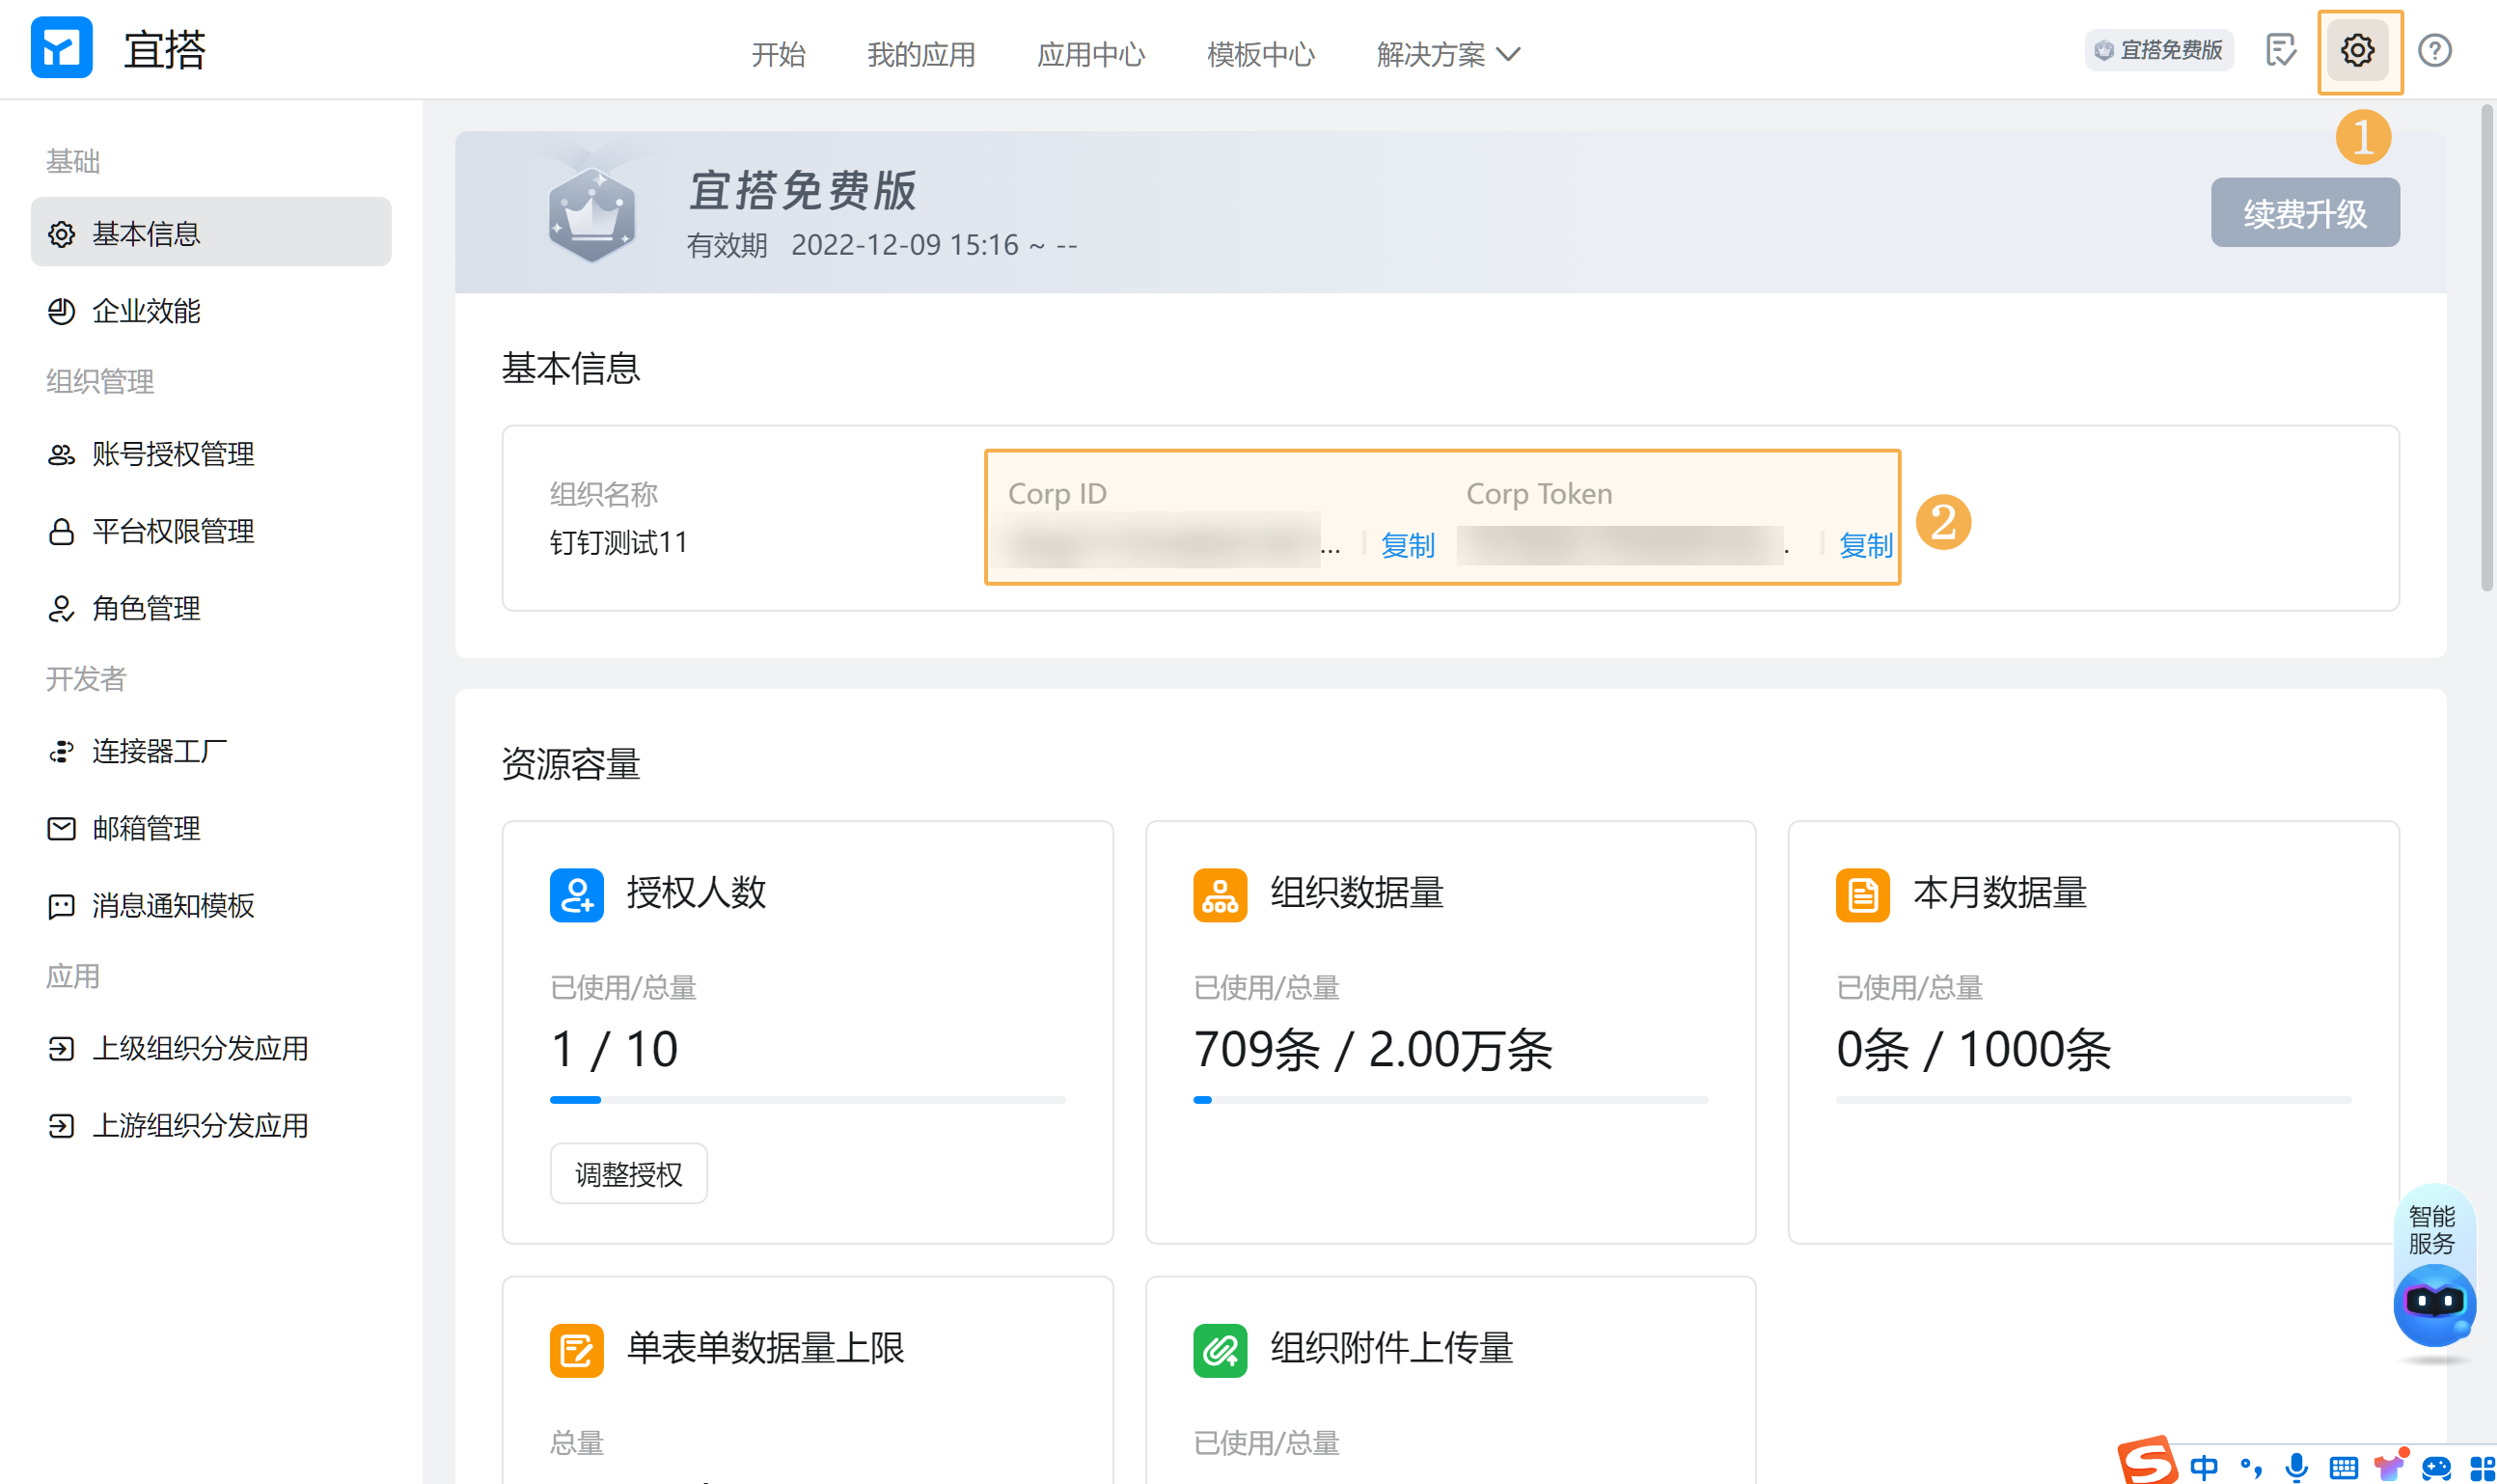Select 企业效能 in the sidebar
Screen dimensions: 2497x1484
click(146, 311)
